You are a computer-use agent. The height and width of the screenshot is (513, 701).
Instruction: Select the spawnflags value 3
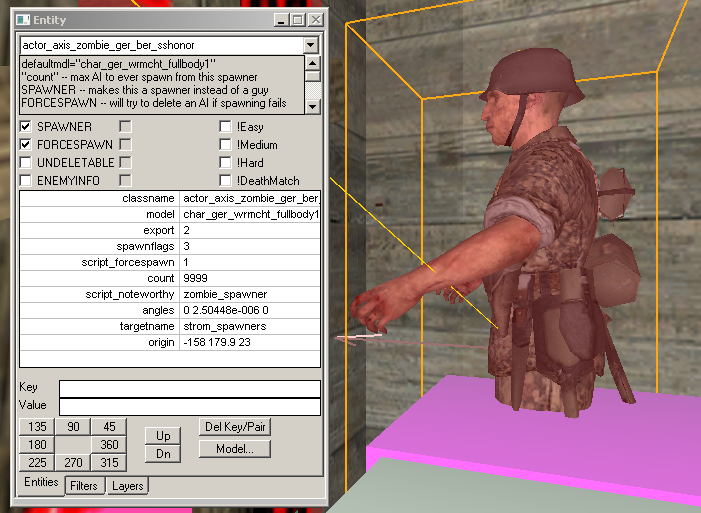pos(186,246)
